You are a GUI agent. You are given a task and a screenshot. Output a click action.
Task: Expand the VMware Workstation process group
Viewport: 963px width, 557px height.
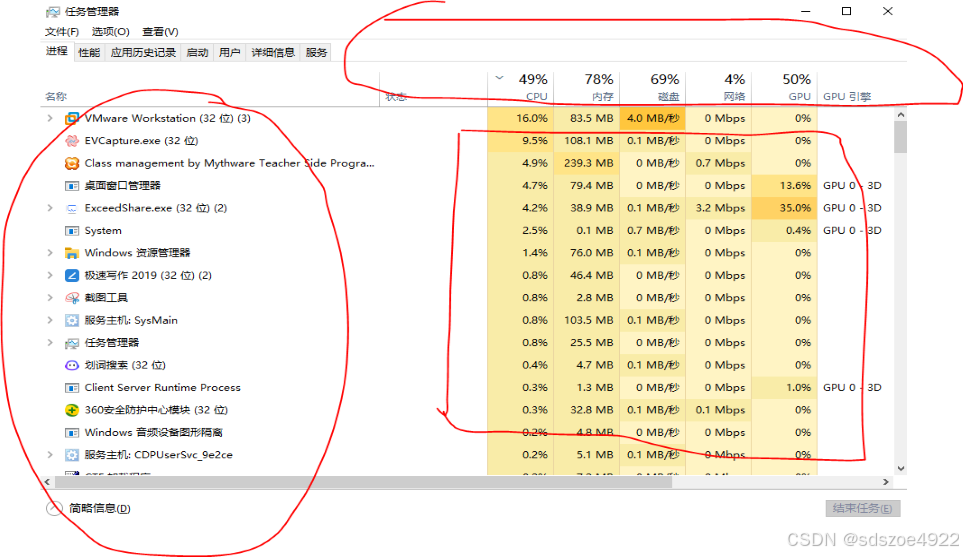tap(50, 118)
